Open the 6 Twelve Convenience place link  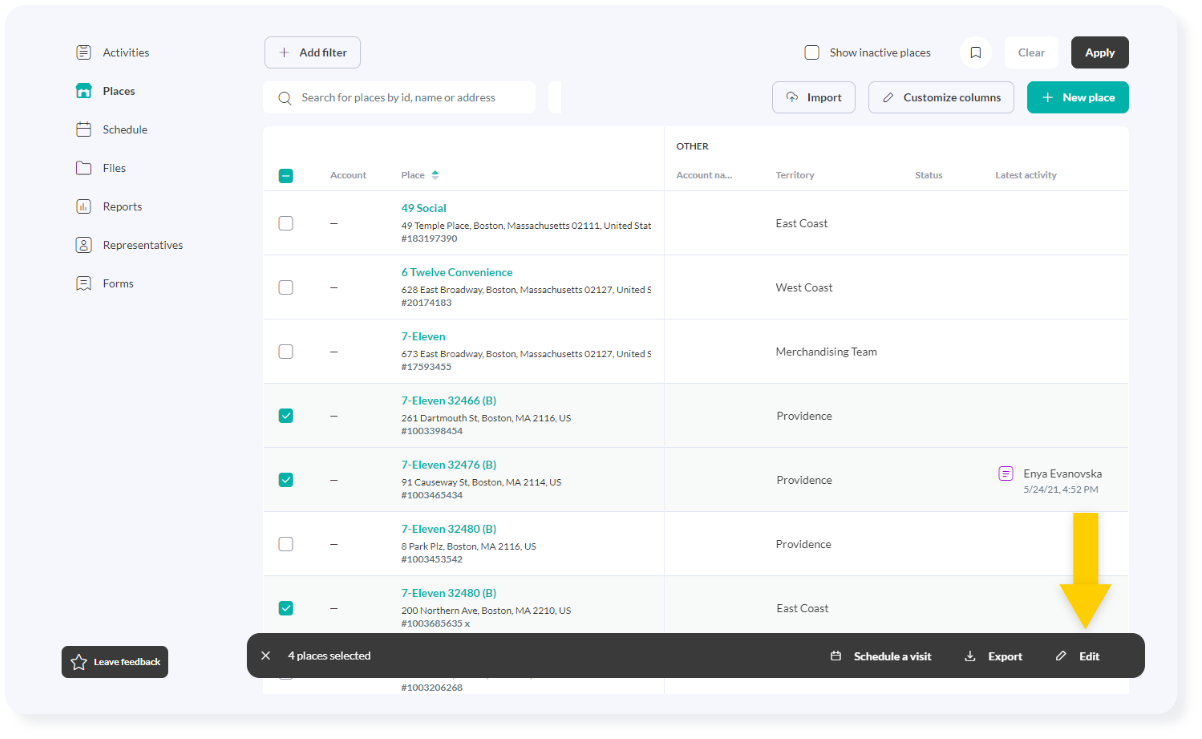click(x=456, y=272)
